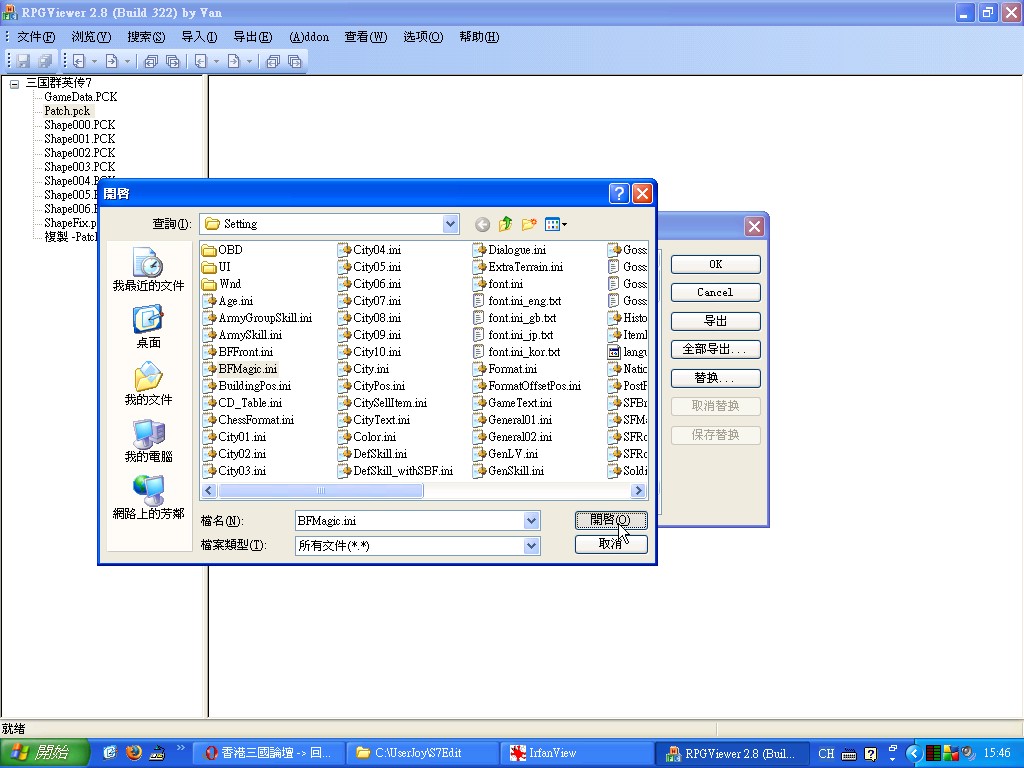Open the 导出(E) menu

(x=252, y=37)
